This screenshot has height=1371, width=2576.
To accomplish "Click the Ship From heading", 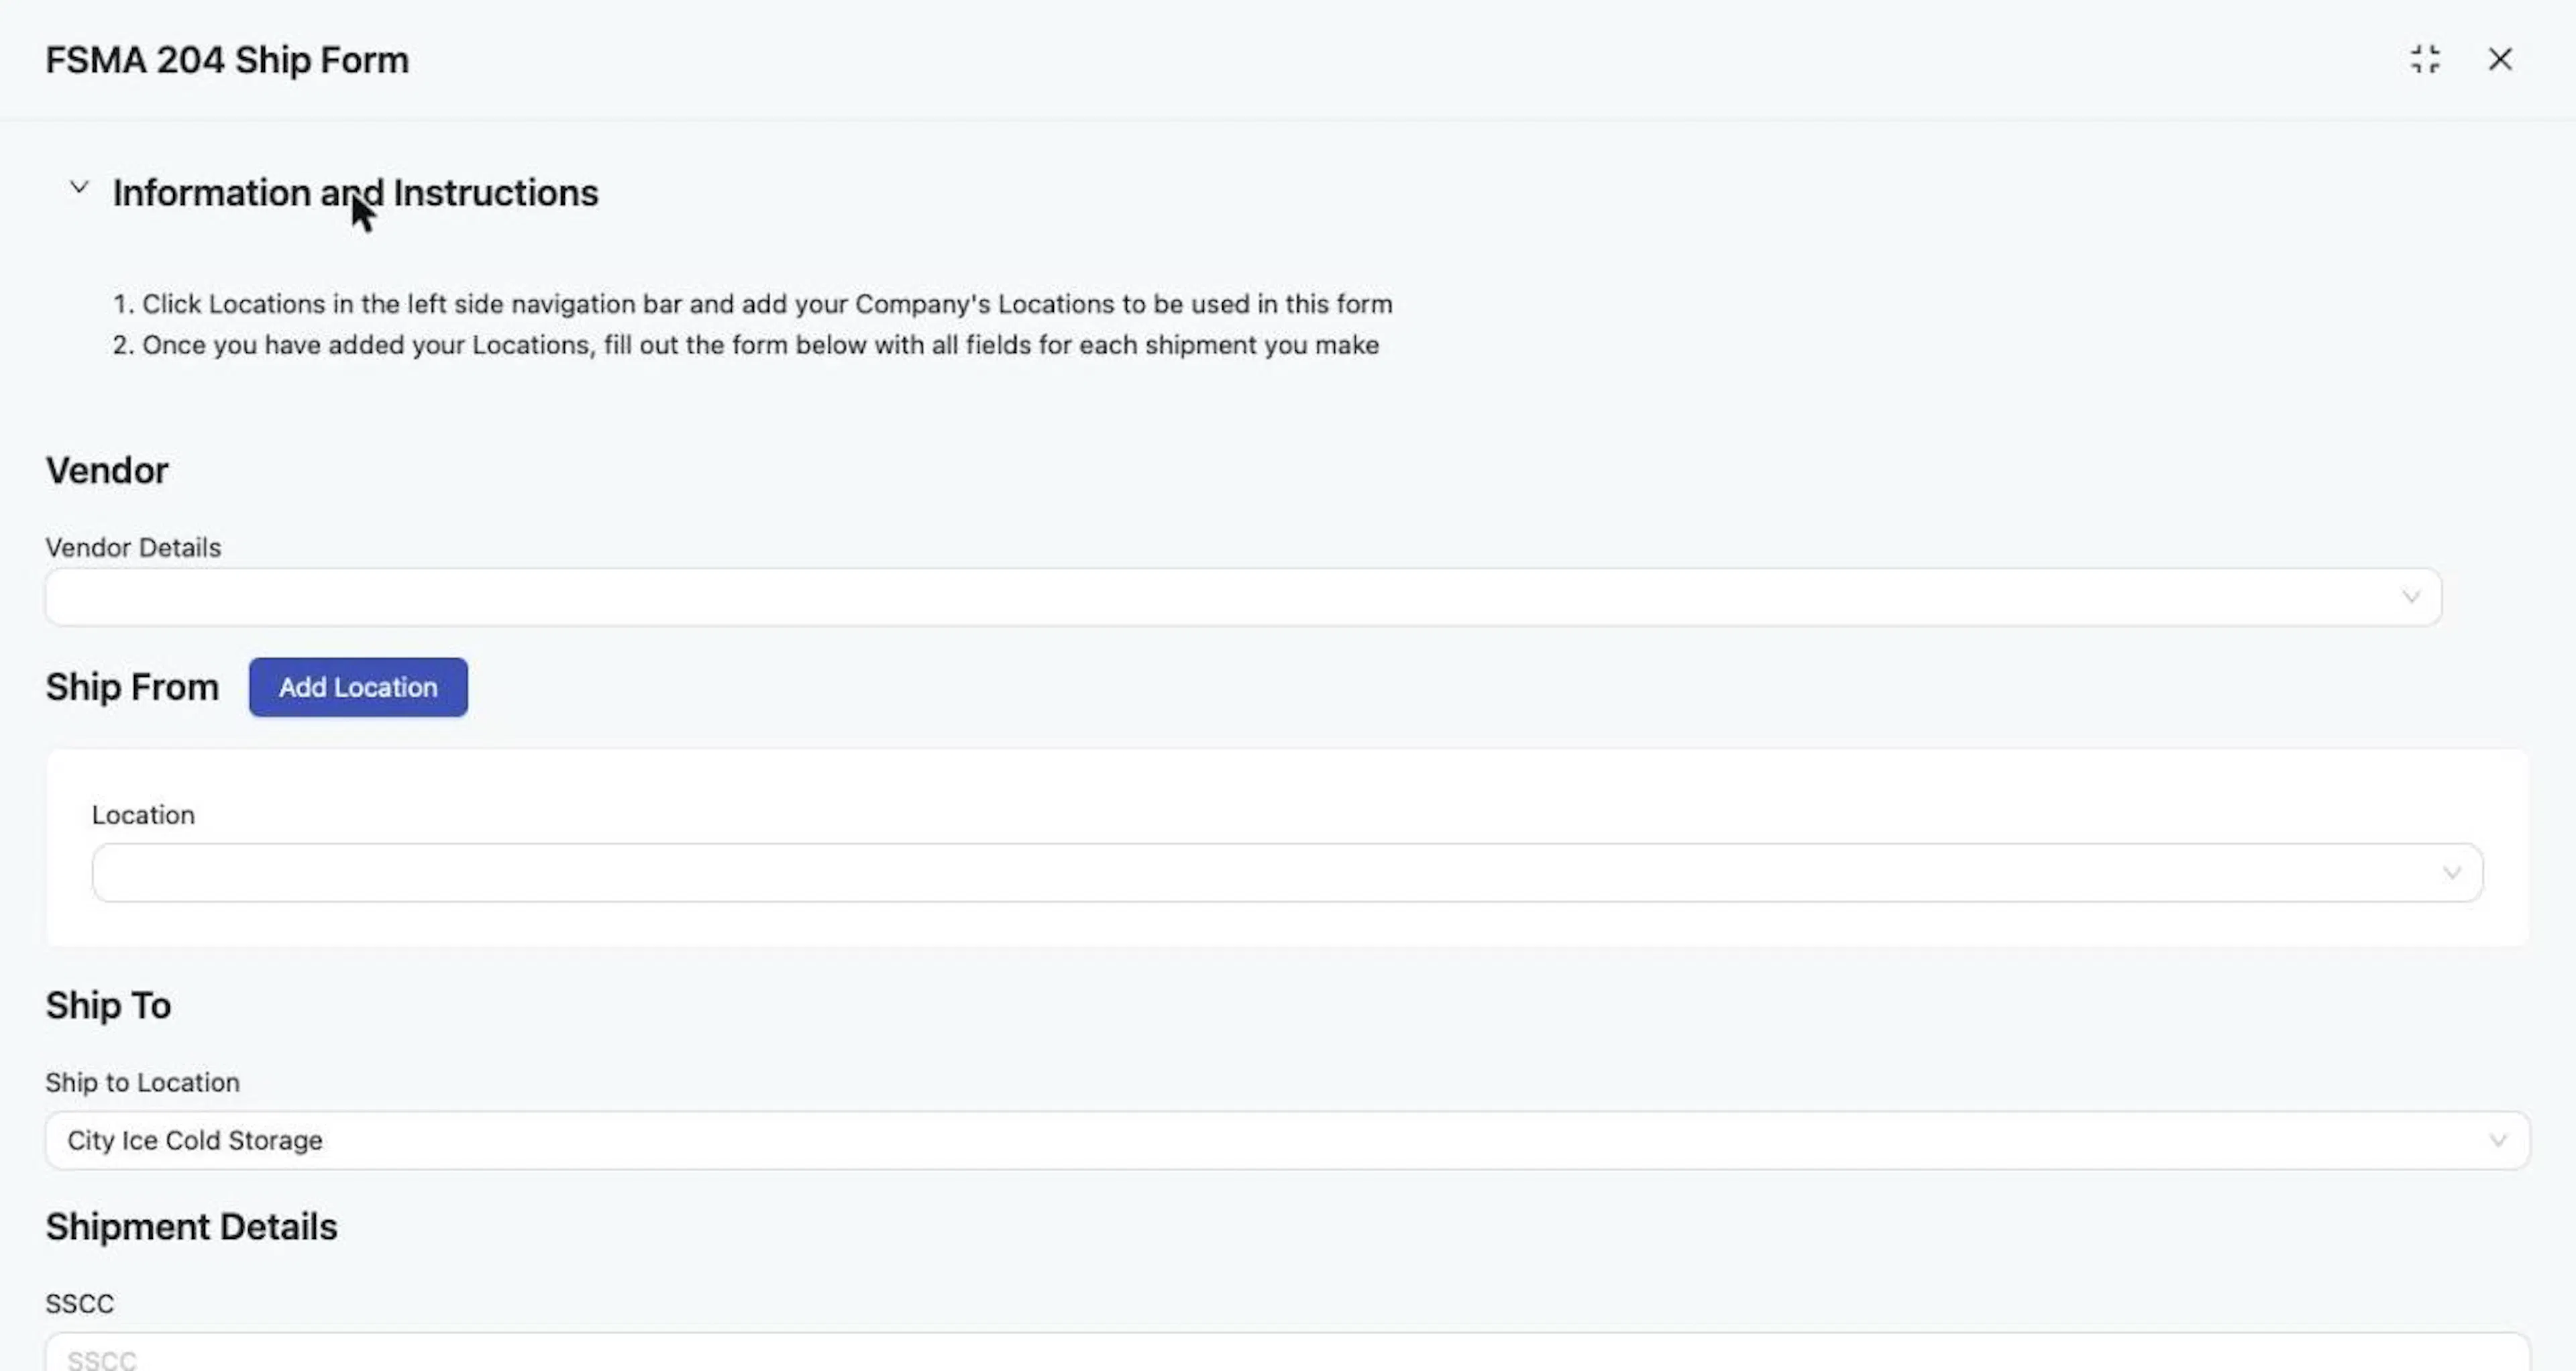I will tap(132, 687).
